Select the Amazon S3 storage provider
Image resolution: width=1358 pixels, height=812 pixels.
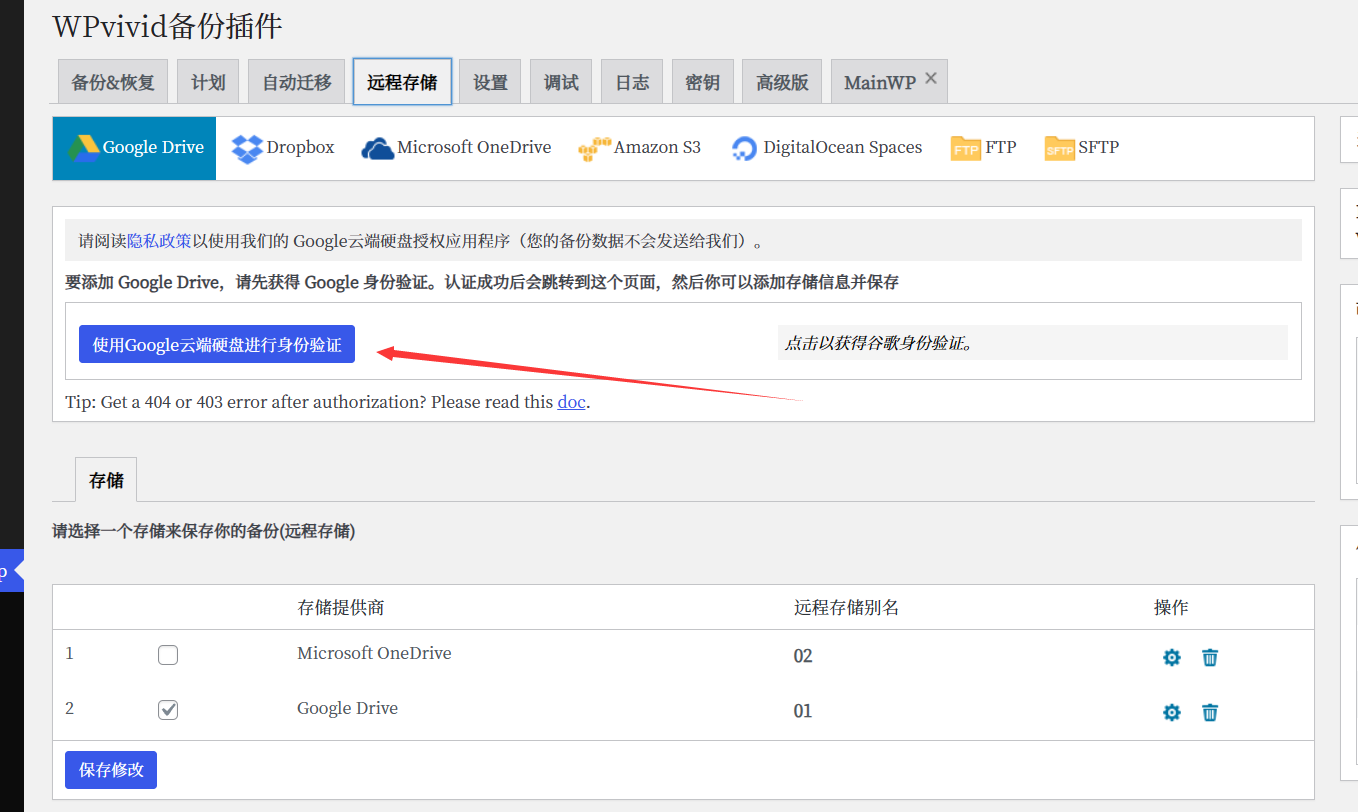click(640, 148)
